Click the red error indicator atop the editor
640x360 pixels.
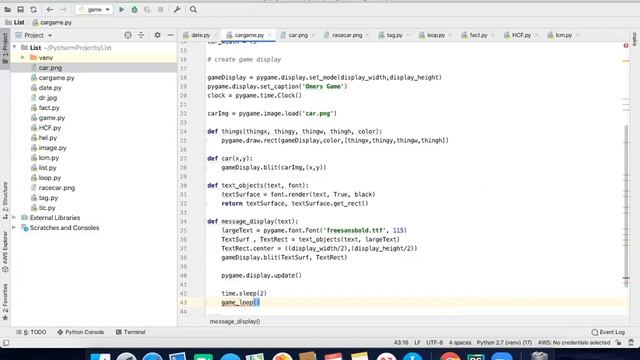pyautogui.click(x=626, y=45)
